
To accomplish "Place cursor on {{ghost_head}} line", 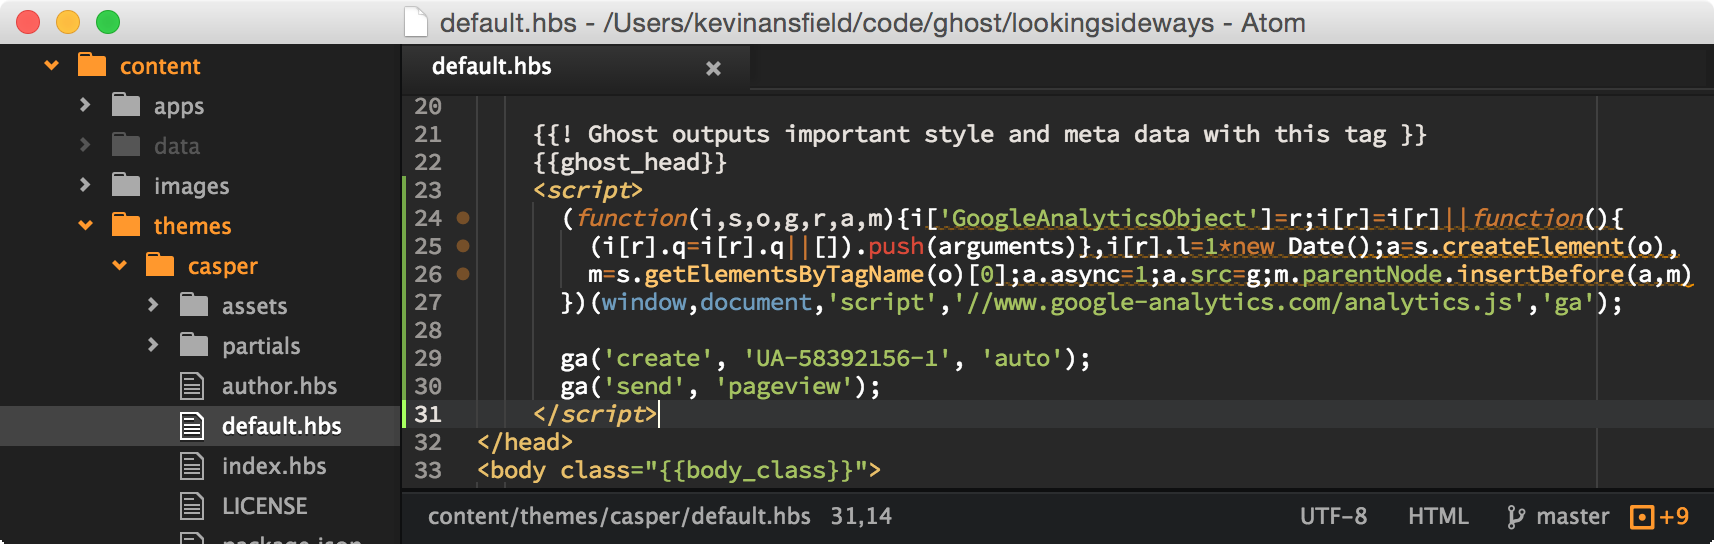I will click(630, 162).
